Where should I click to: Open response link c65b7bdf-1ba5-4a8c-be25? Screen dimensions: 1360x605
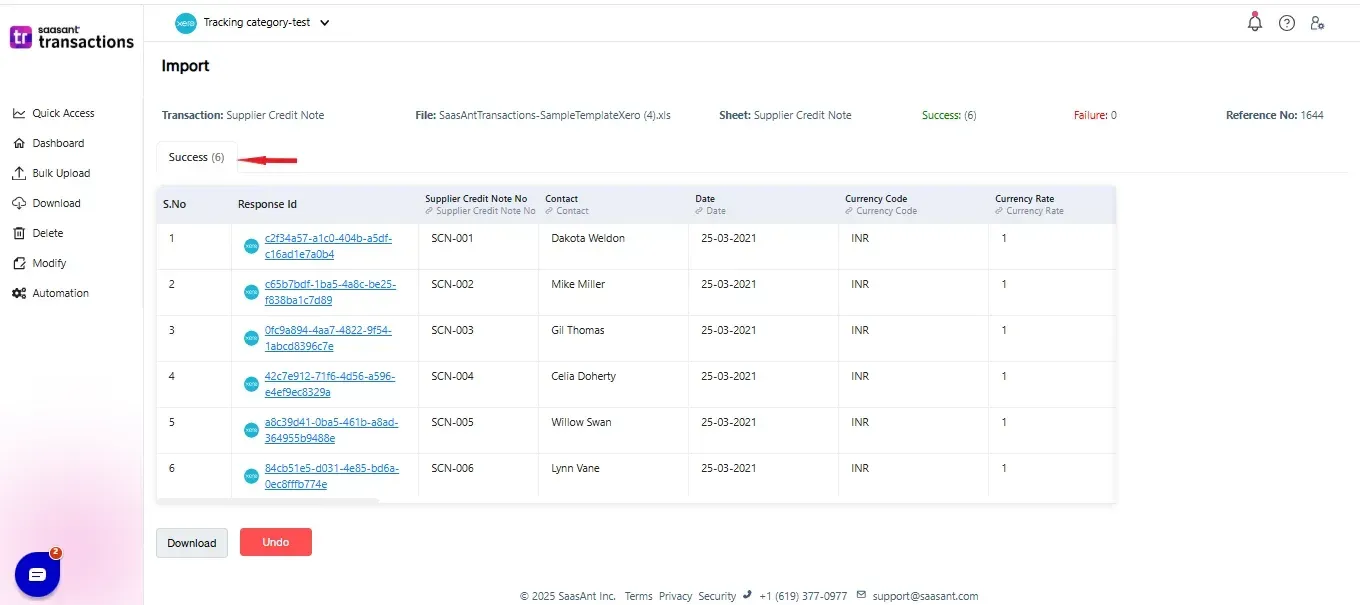click(330, 292)
